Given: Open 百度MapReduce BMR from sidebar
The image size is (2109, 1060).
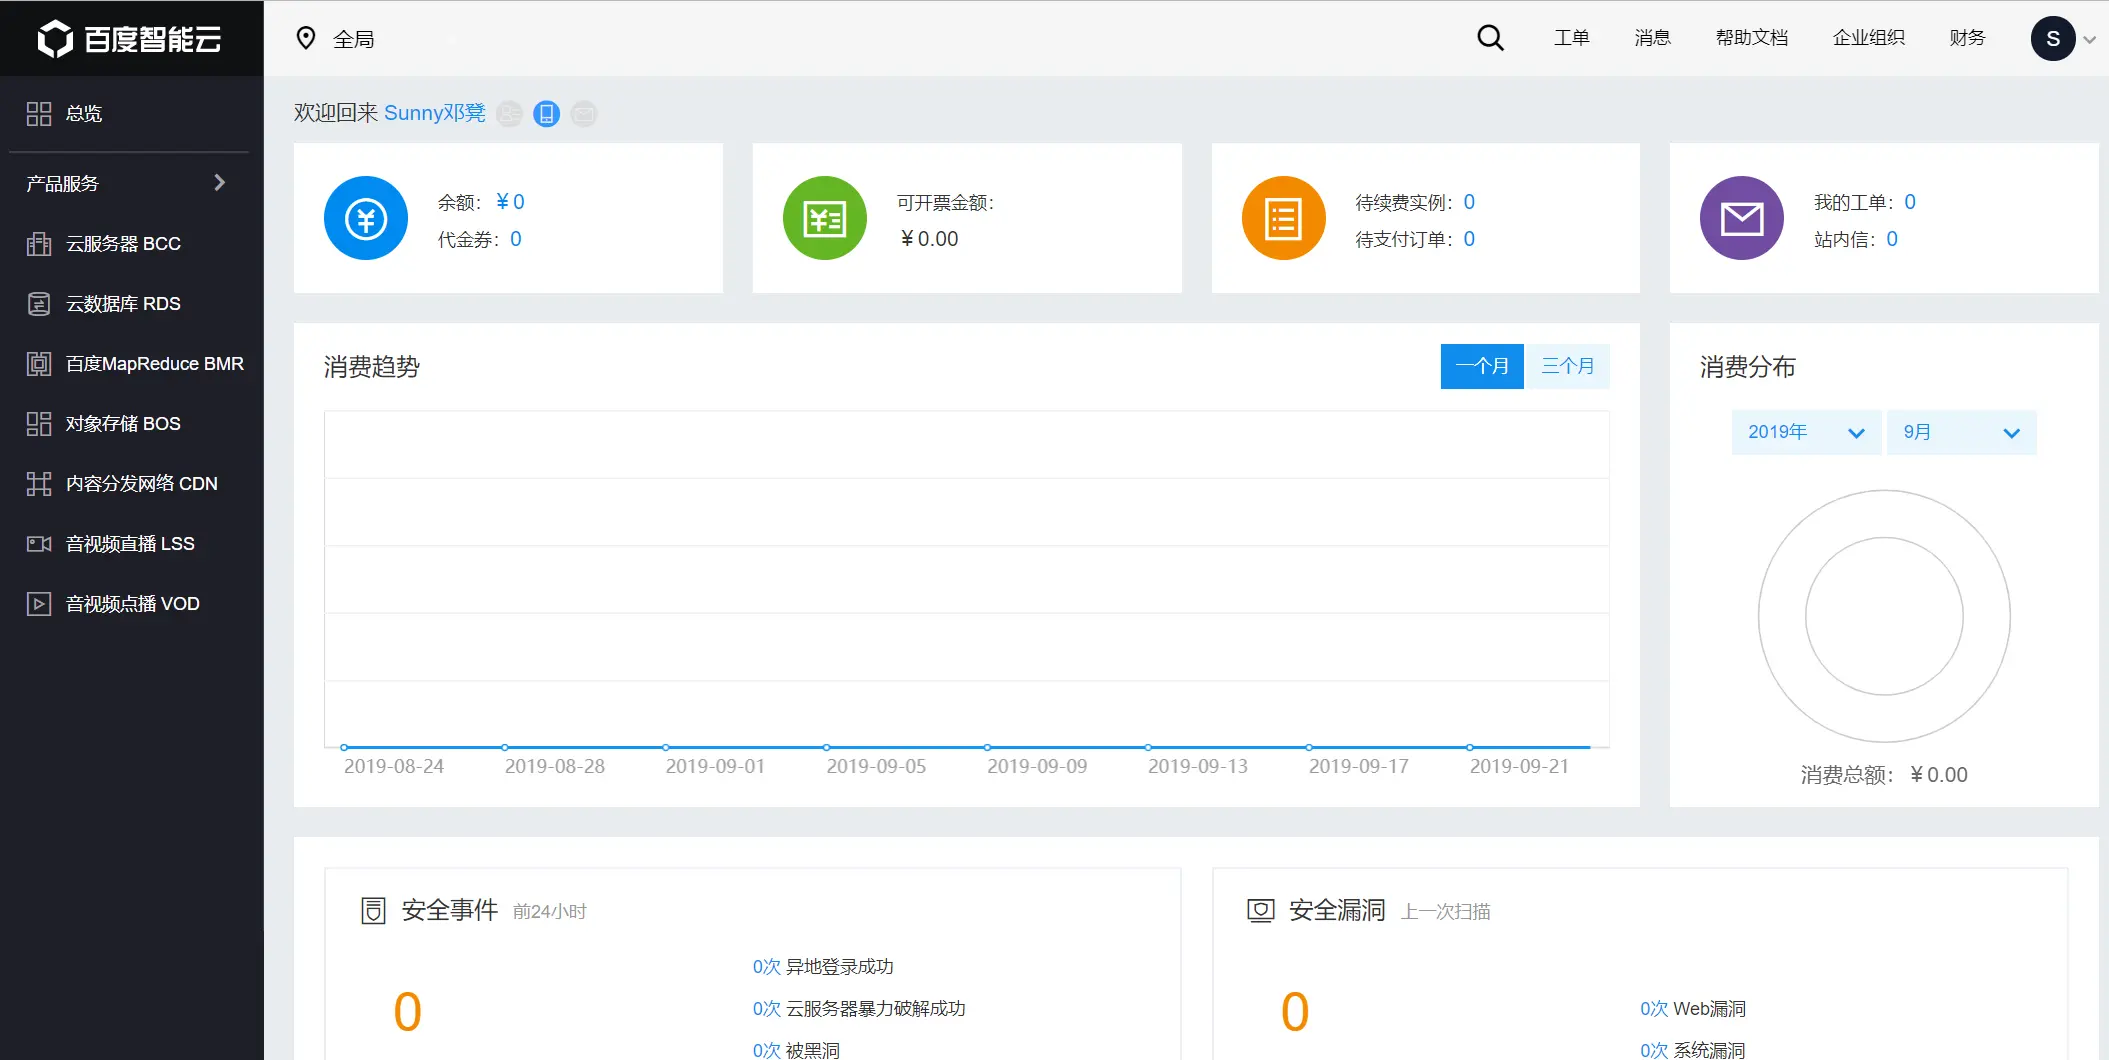Looking at the screenshot, I should 132,364.
